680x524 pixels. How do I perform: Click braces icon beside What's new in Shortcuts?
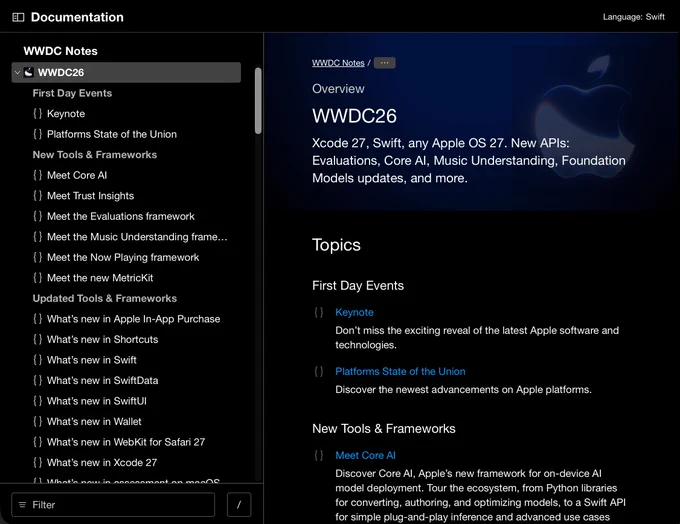(38, 339)
